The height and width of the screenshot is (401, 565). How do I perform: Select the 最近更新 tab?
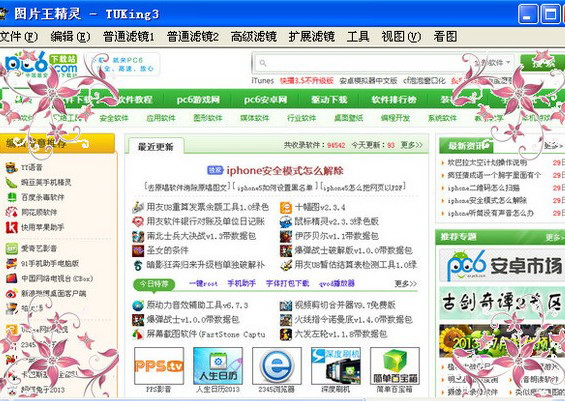pyautogui.click(x=156, y=146)
